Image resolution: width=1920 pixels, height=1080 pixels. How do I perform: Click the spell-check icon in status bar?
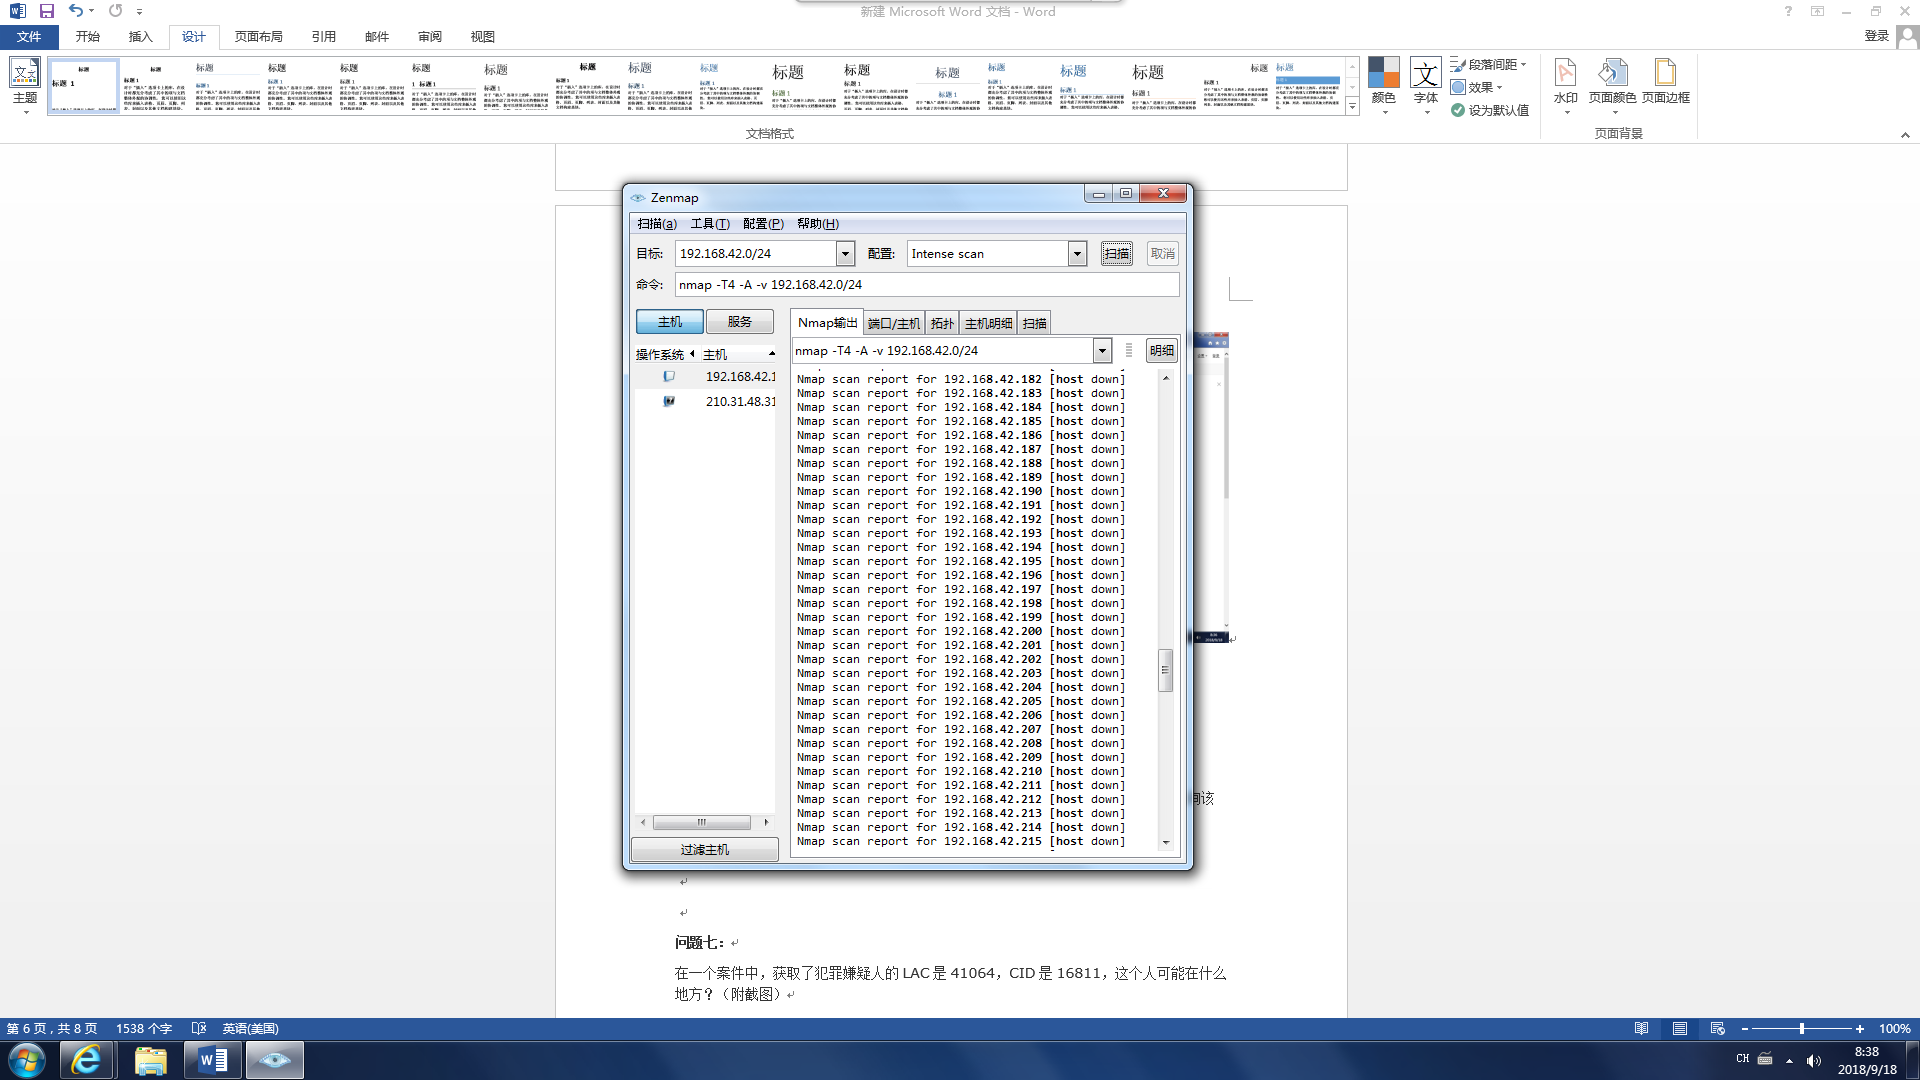pyautogui.click(x=199, y=1028)
